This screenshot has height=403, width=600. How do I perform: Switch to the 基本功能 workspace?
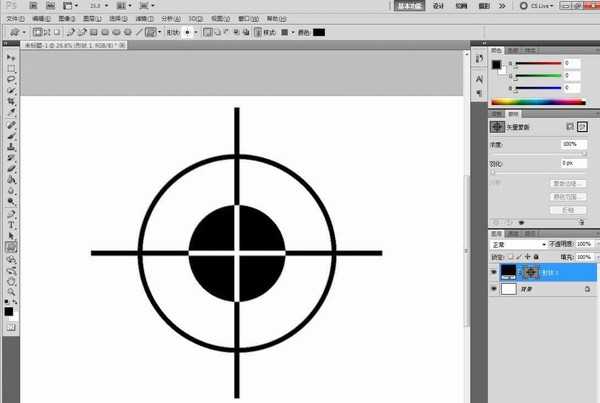408,5
